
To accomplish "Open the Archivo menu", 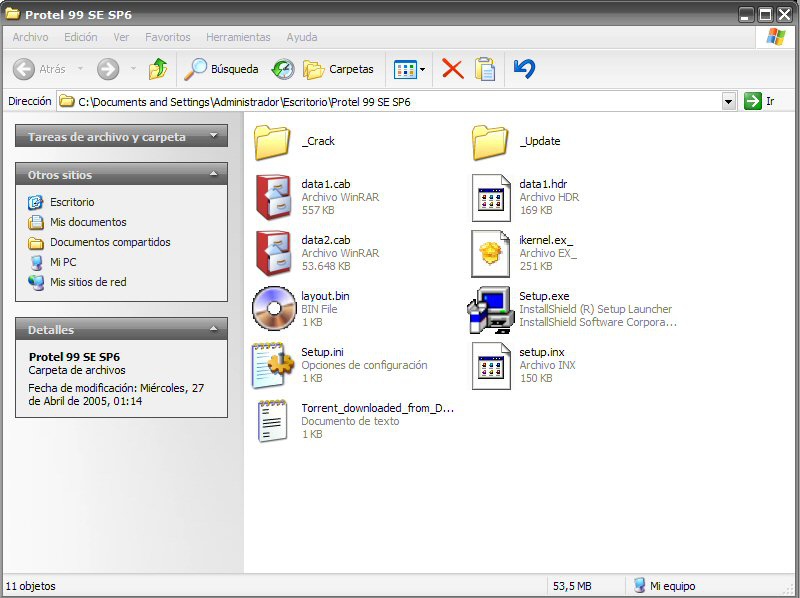I will (31, 37).
